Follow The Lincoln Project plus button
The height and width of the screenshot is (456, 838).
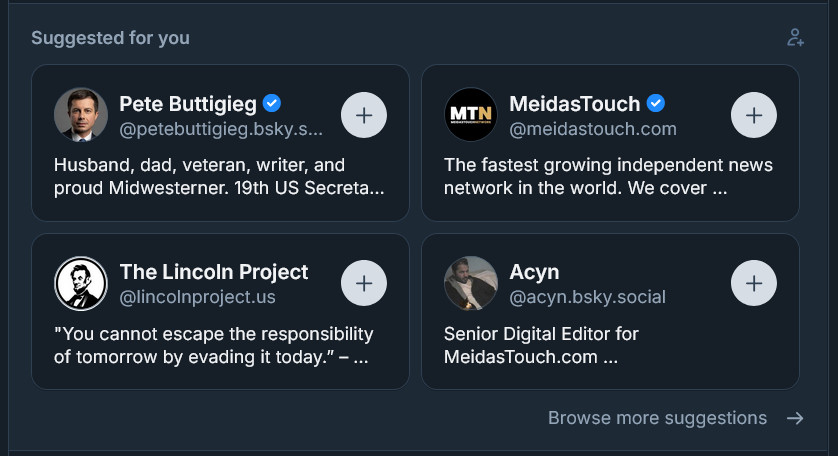[364, 283]
